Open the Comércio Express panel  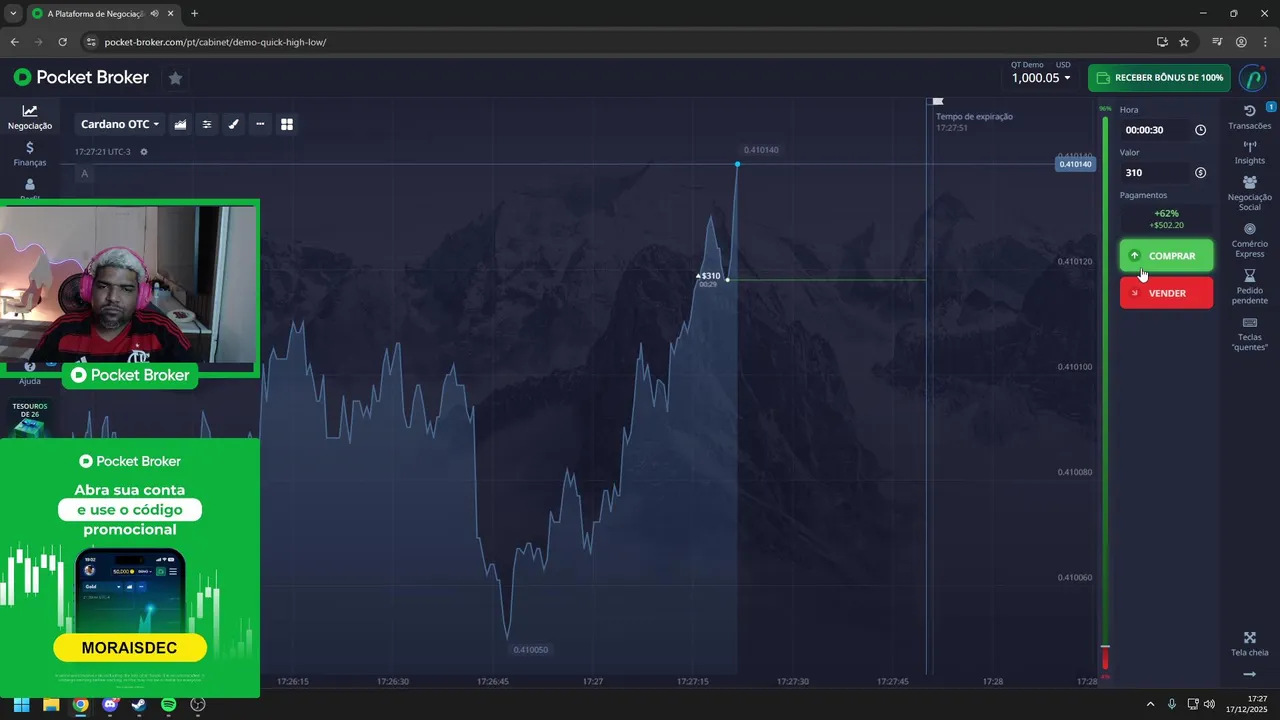click(1250, 240)
